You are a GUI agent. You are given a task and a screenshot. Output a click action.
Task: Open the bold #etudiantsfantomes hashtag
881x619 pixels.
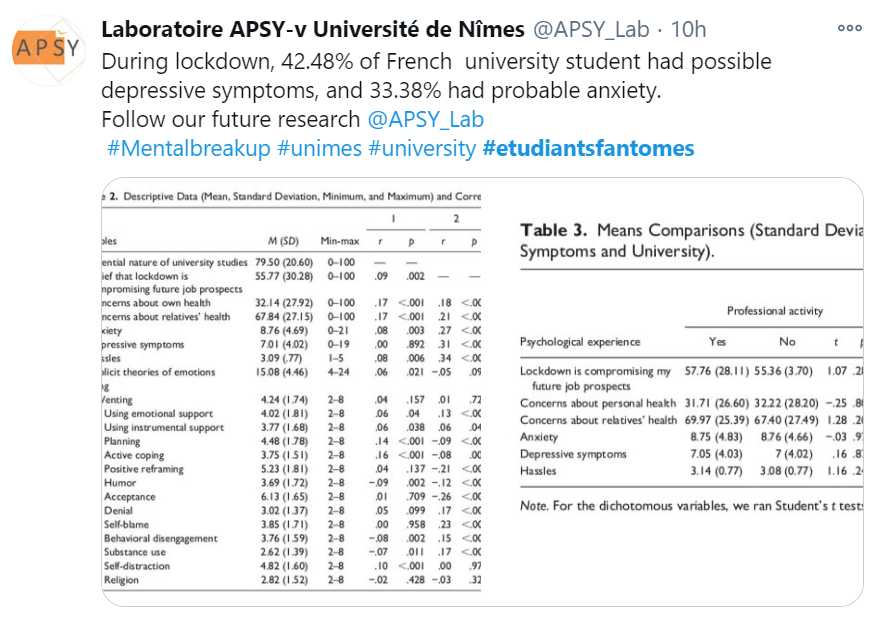[588, 149]
